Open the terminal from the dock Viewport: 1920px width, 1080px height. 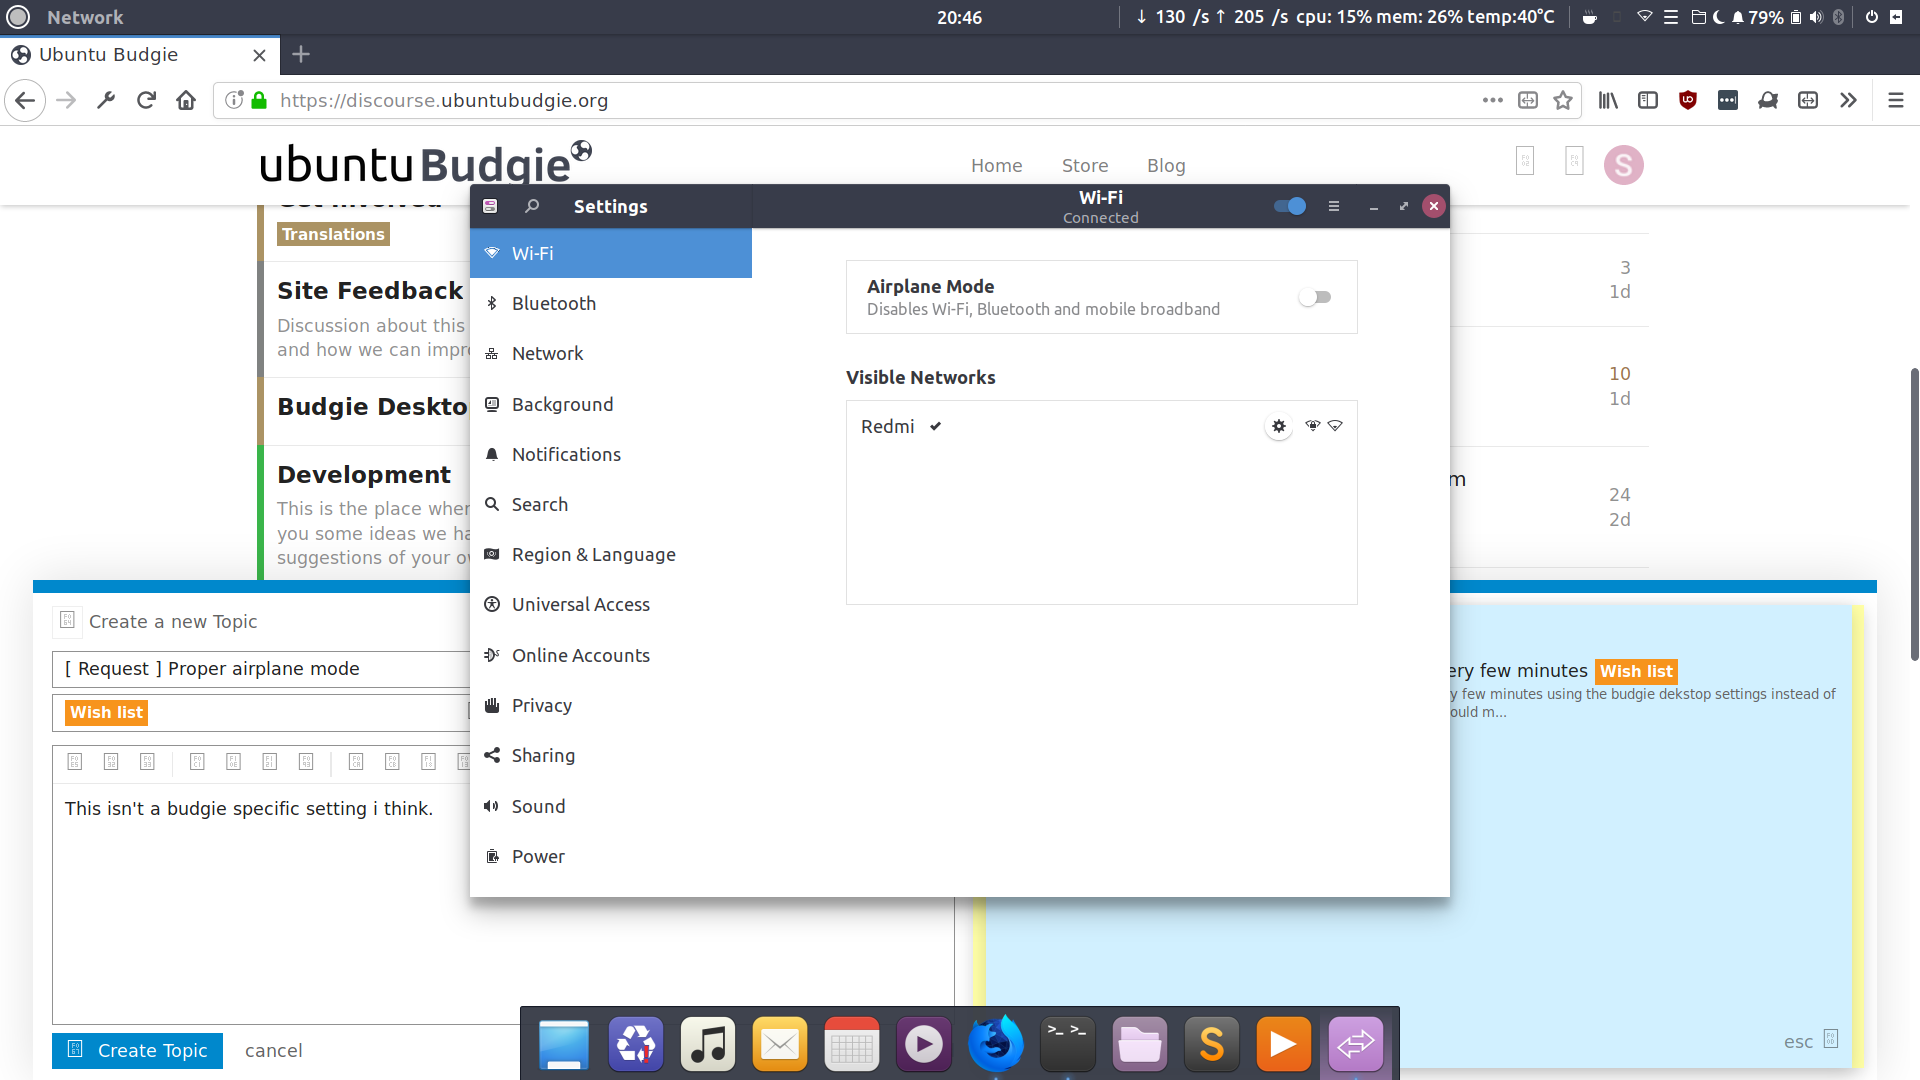click(1067, 1044)
